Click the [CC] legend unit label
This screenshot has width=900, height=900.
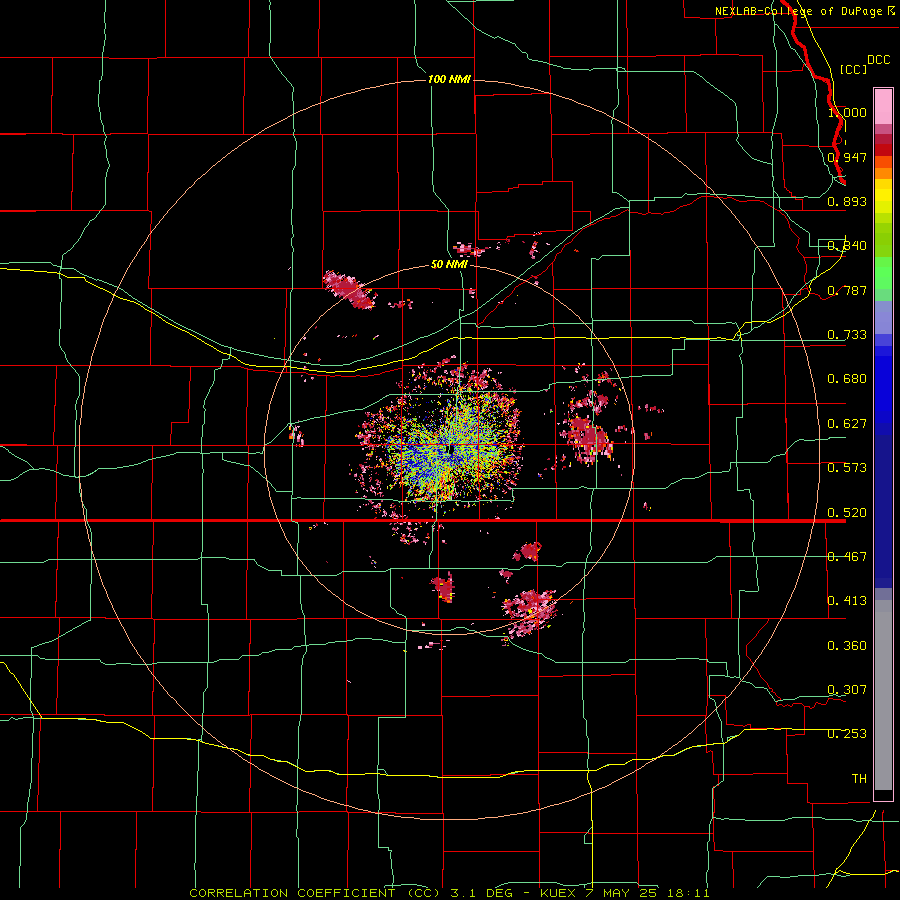point(853,69)
